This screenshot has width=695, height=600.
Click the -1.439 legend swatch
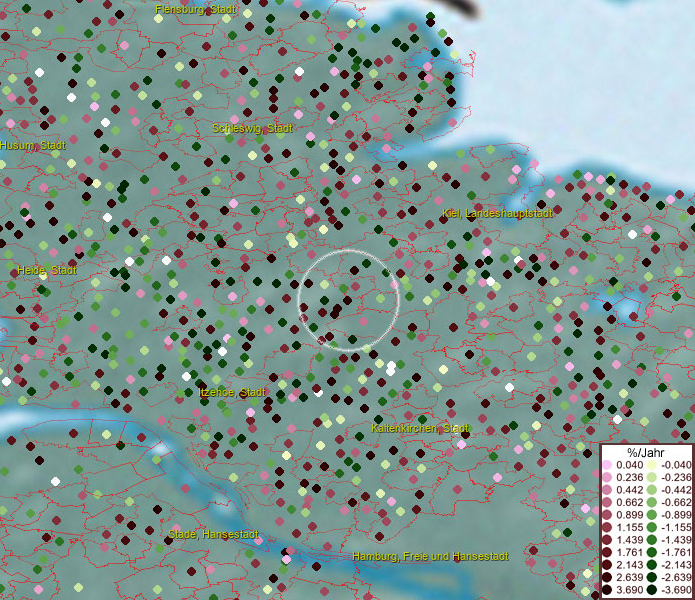click(652, 540)
